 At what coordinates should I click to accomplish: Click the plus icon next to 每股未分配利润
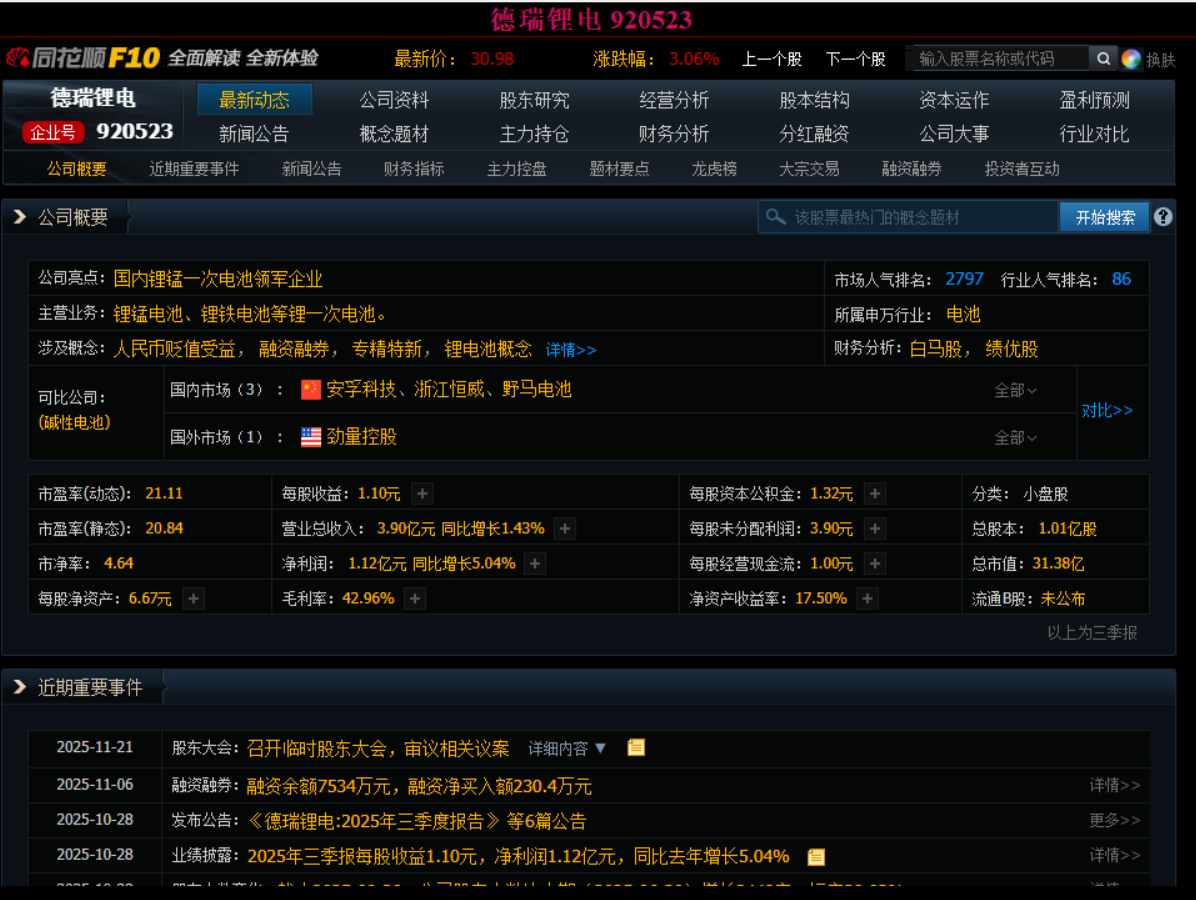pyautogui.click(x=875, y=529)
